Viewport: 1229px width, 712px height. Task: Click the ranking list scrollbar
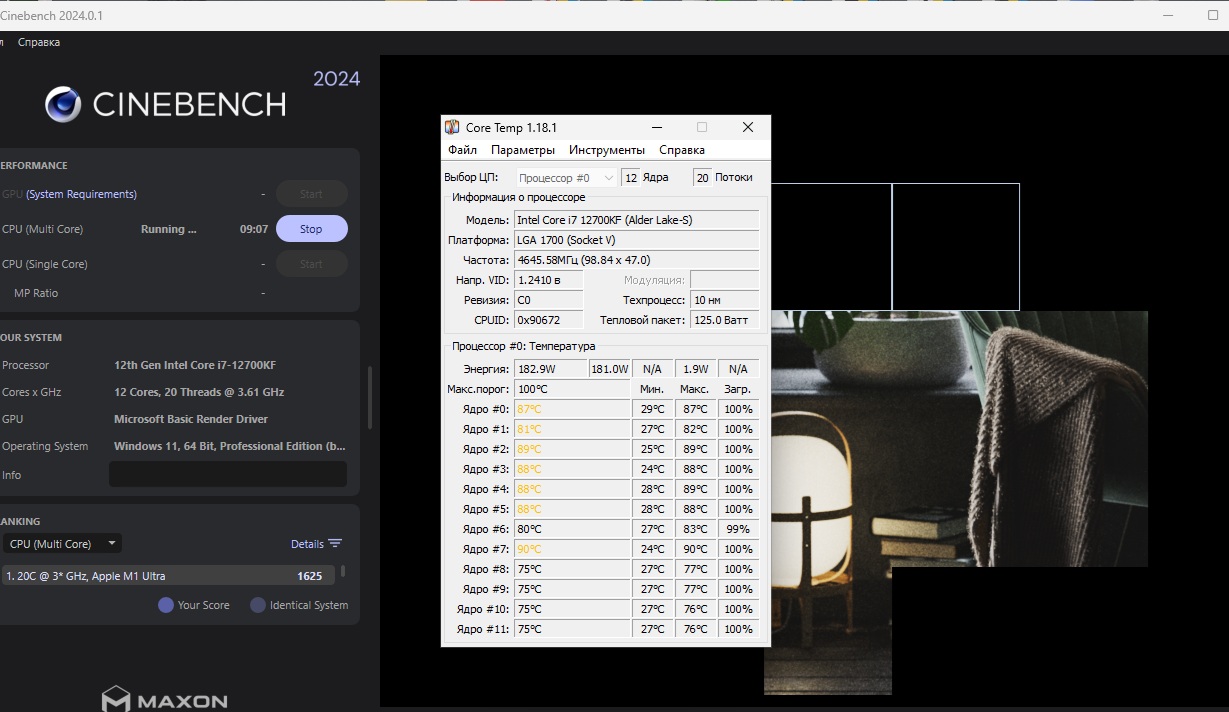pos(344,572)
